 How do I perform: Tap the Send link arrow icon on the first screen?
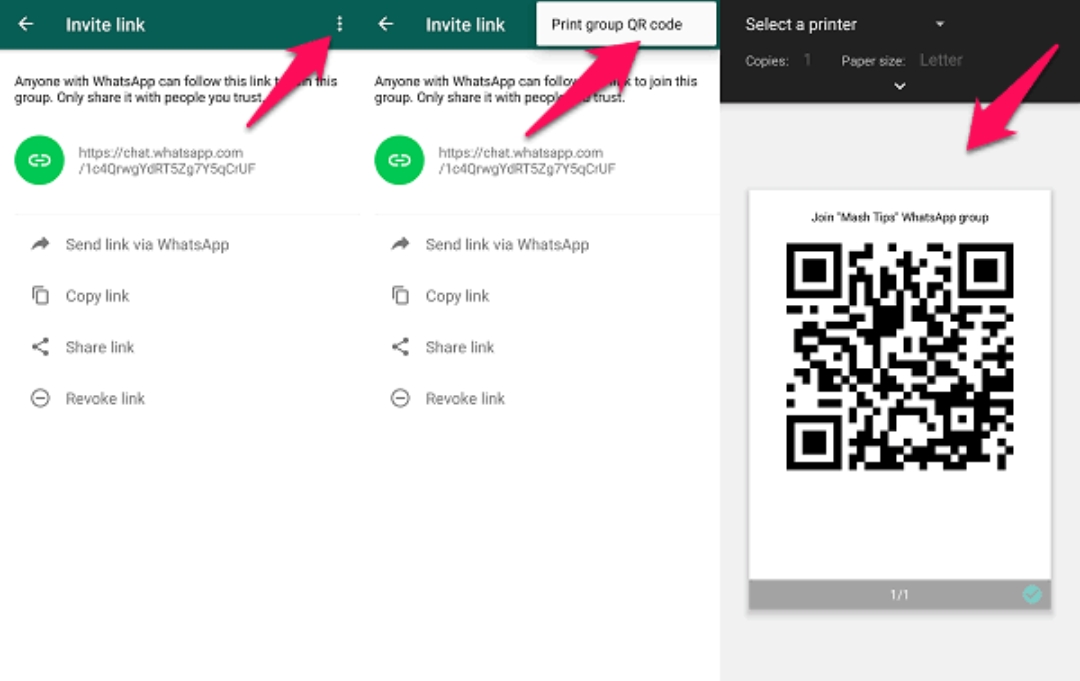(x=40, y=244)
